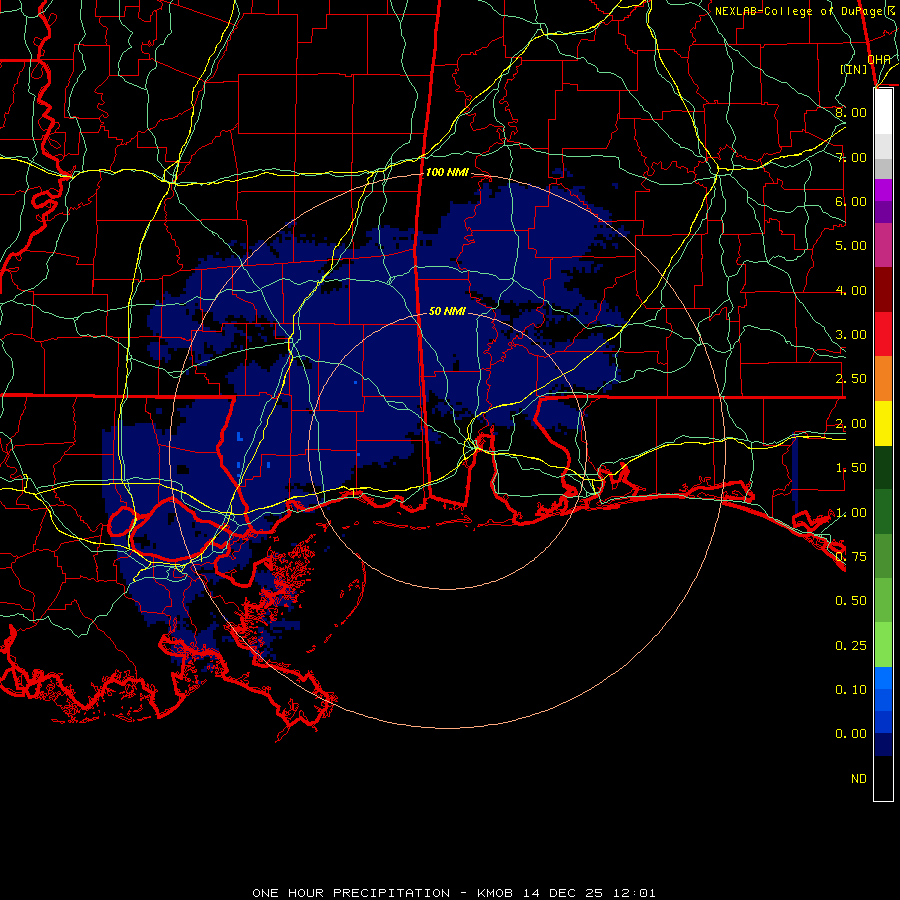Click the 3.00 legend value

tap(851, 335)
